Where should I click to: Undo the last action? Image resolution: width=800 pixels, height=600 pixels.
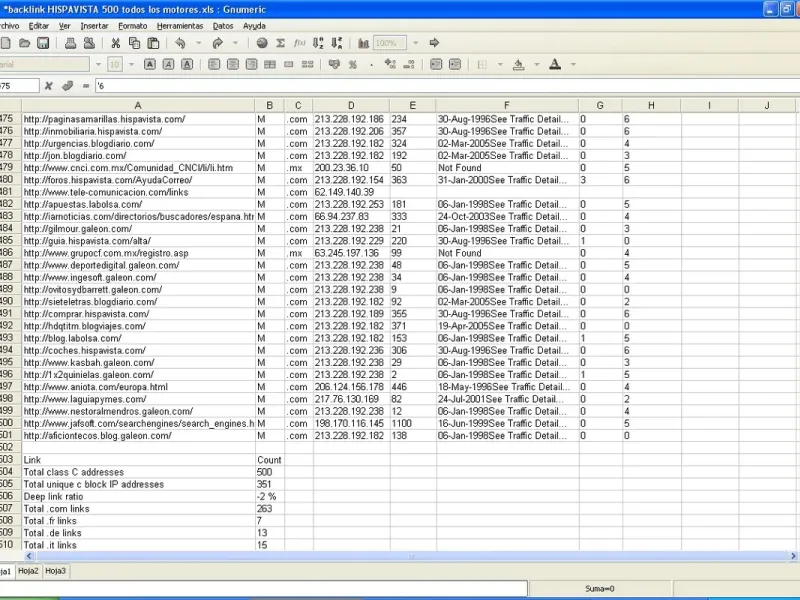pos(180,43)
